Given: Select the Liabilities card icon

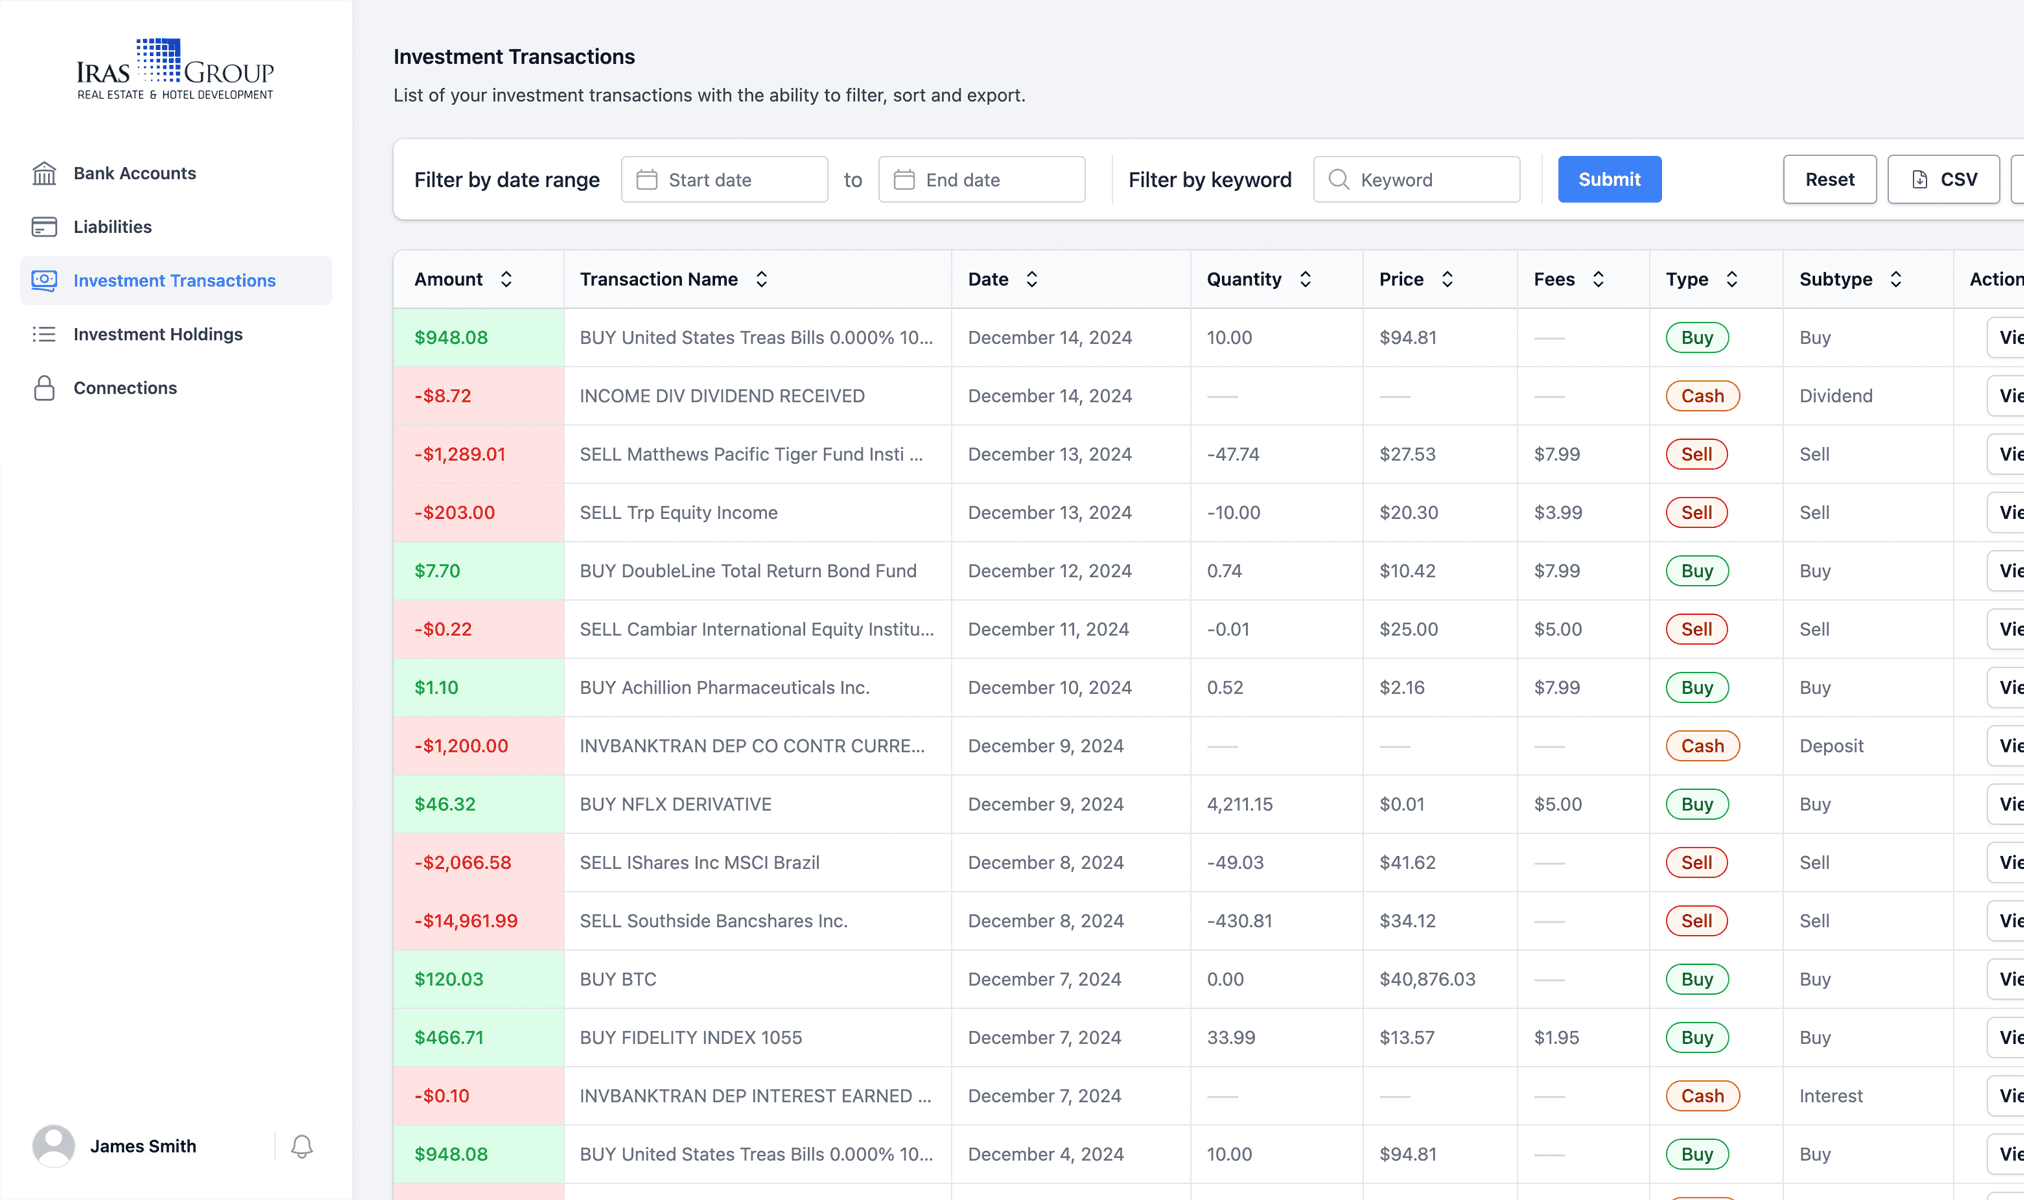Looking at the screenshot, I should [44, 227].
